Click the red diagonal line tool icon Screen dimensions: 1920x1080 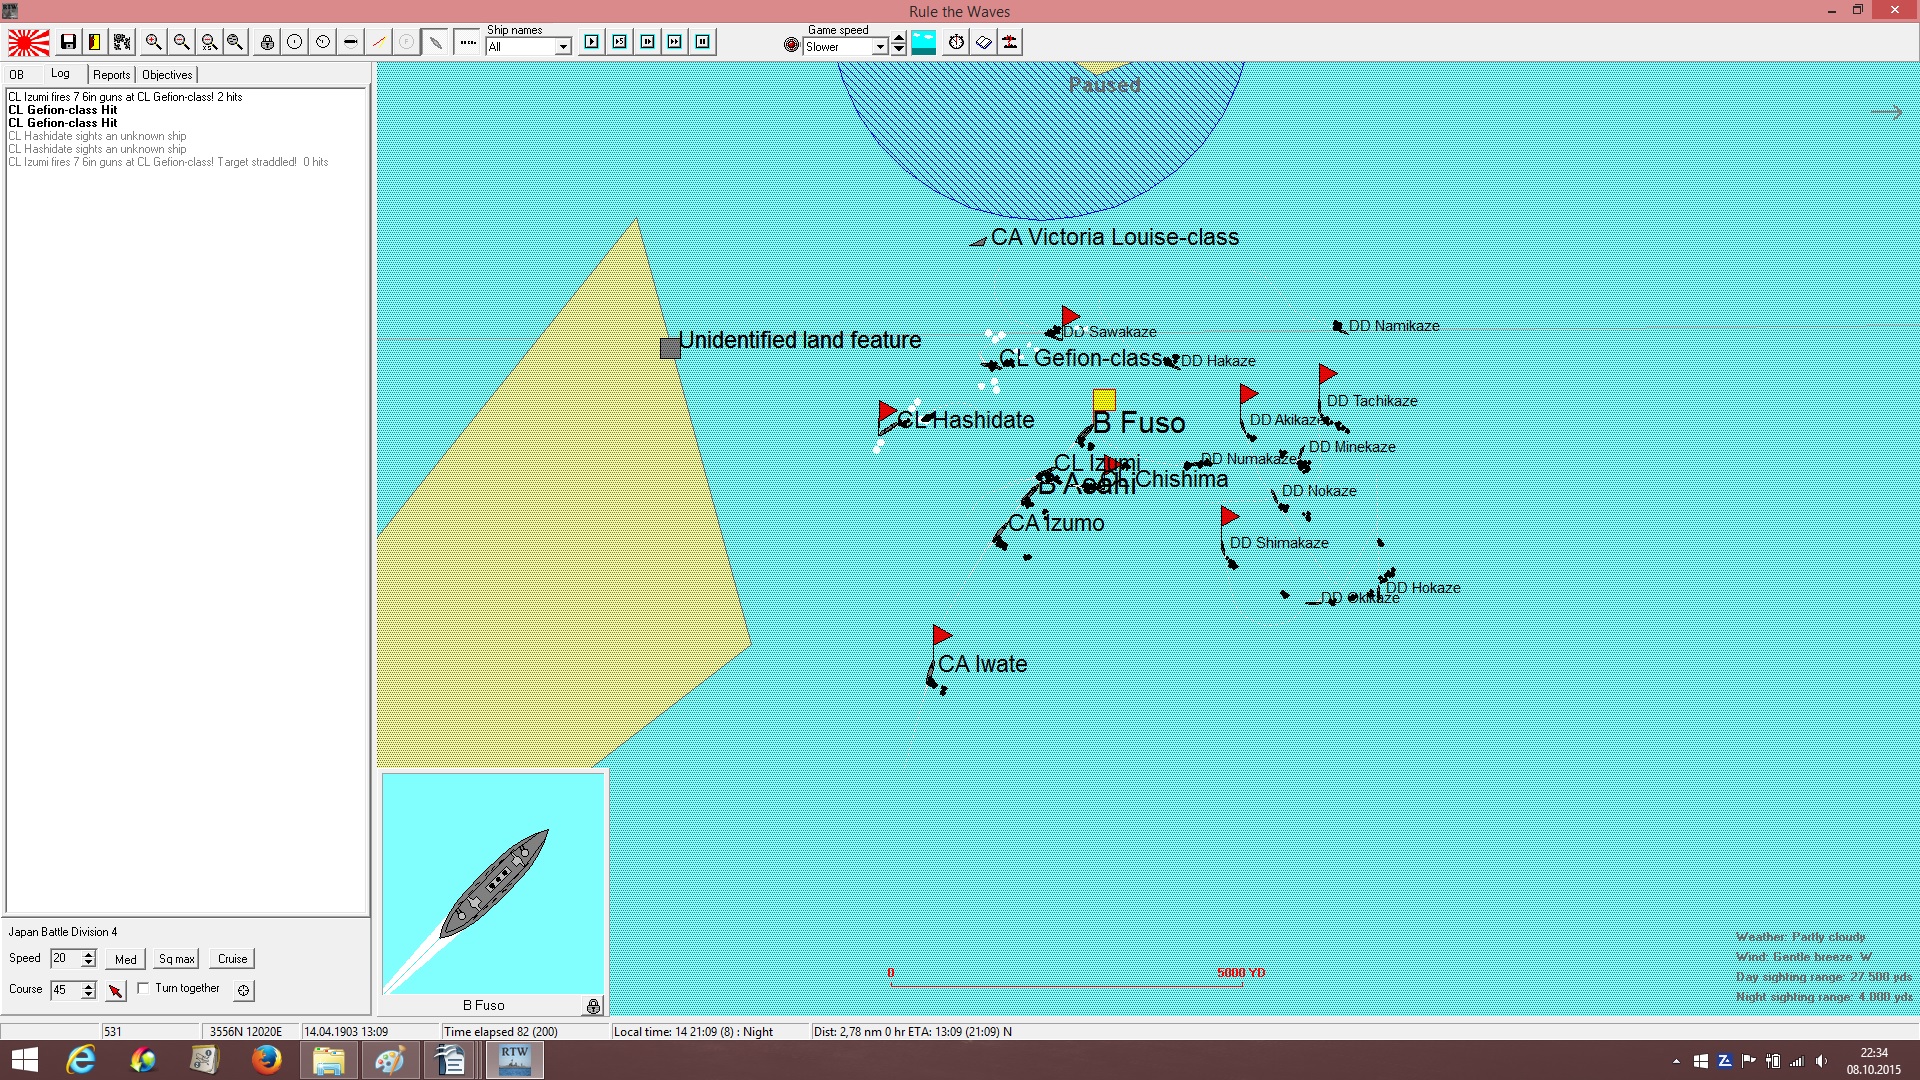[379, 42]
